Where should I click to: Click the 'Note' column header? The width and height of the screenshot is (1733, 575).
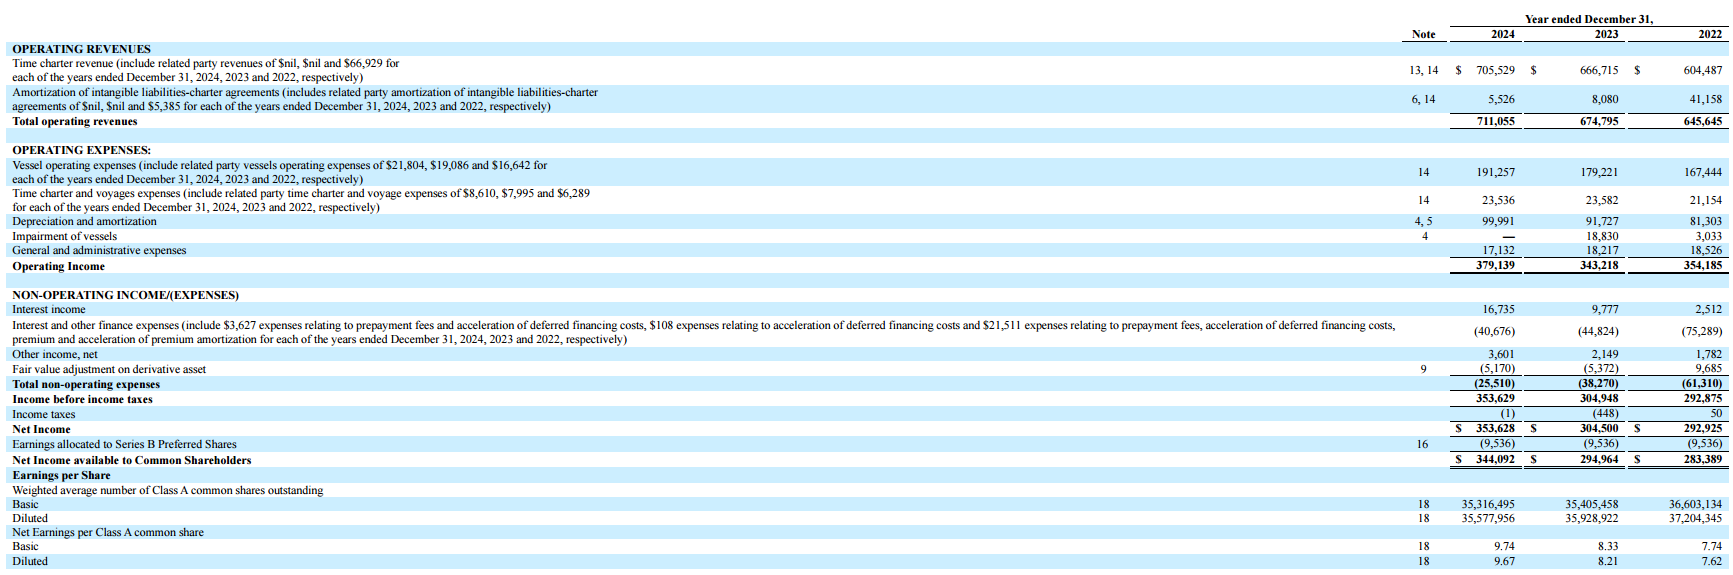[x=1423, y=34]
